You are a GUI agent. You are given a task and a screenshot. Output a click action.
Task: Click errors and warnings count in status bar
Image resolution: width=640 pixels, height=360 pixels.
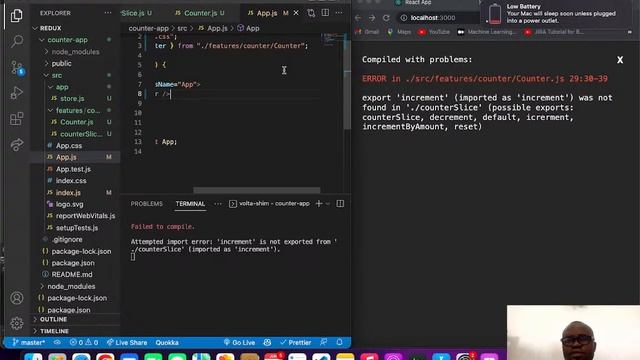click(x=84, y=342)
